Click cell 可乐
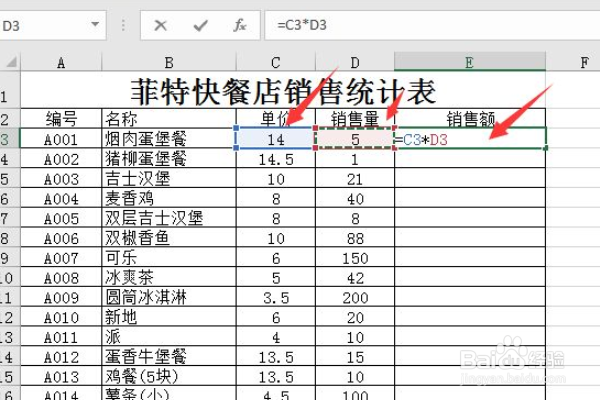 pos(169,258)
